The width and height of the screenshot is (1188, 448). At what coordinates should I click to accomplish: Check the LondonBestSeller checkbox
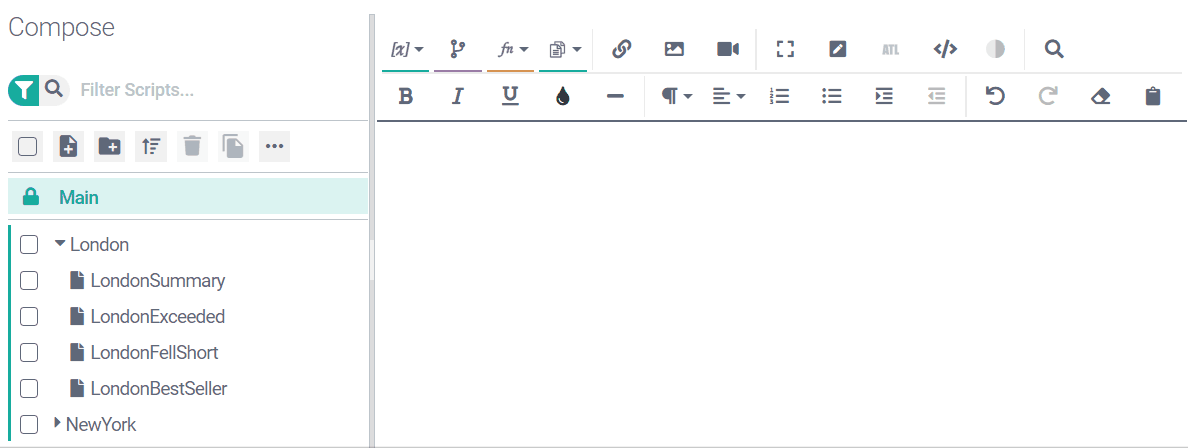(x=29, y=389)
